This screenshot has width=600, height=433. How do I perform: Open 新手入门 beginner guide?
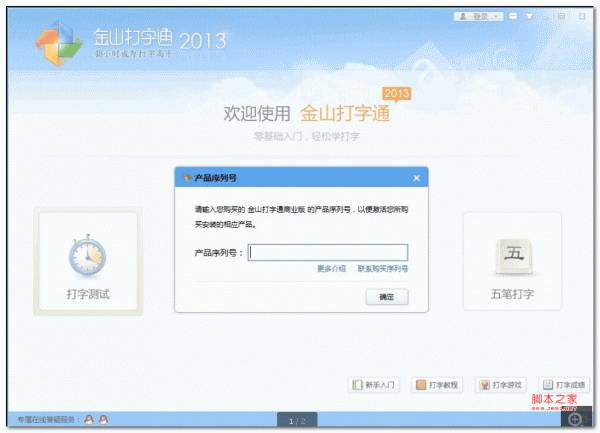coord(373,385)
